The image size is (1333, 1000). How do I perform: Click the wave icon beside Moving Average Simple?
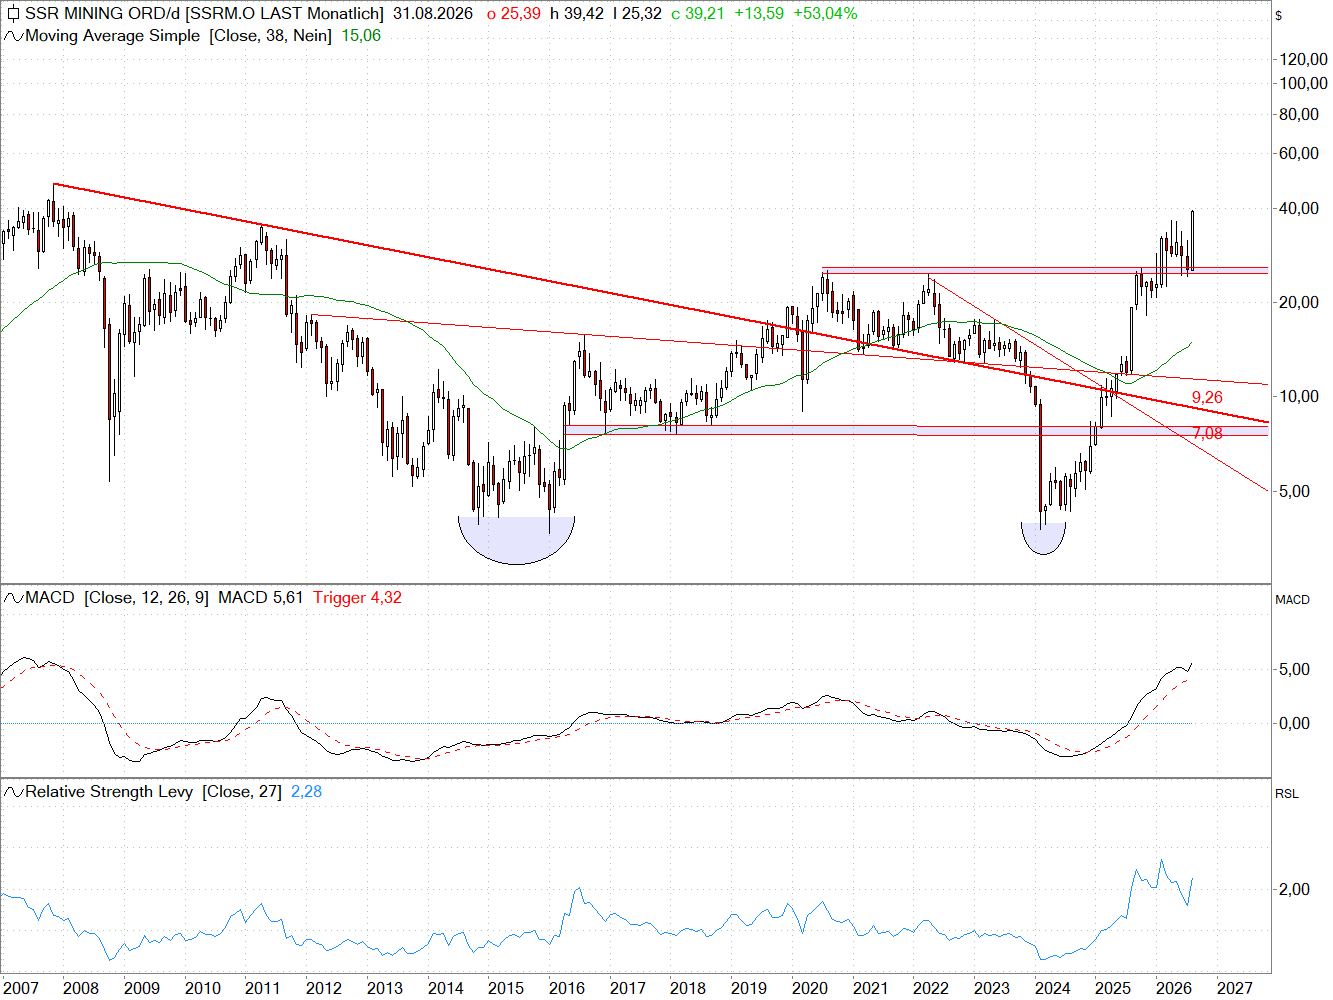(x=13, y=36)
